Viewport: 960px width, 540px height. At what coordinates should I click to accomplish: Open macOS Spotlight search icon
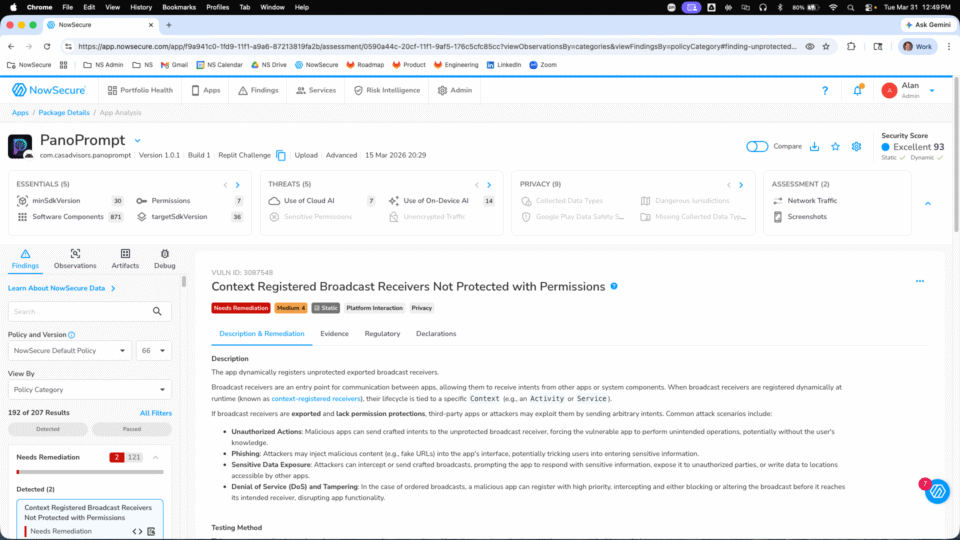850,7
